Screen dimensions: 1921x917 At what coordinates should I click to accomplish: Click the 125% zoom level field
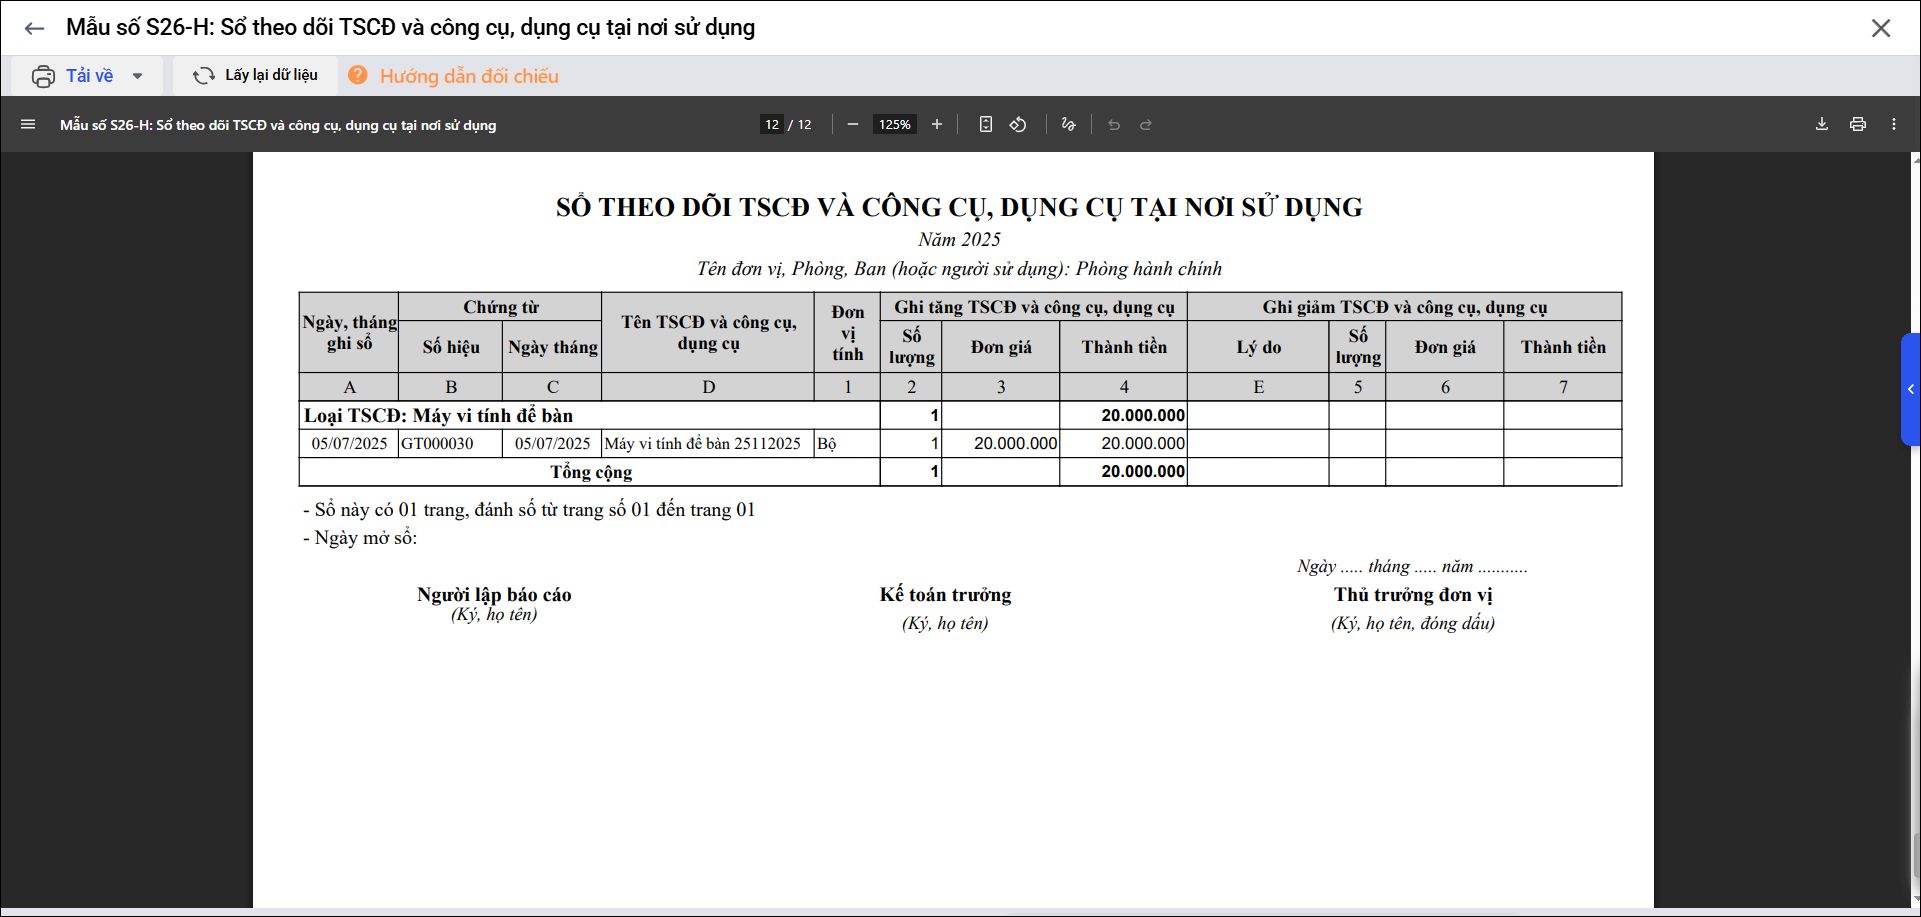point(894,125)
